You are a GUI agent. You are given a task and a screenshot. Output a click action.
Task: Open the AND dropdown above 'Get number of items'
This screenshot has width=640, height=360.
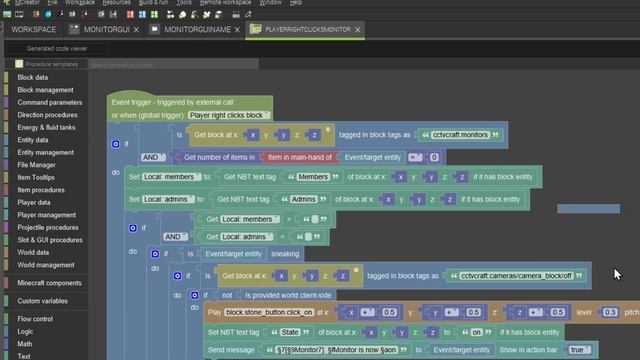[x=153, y=157]
